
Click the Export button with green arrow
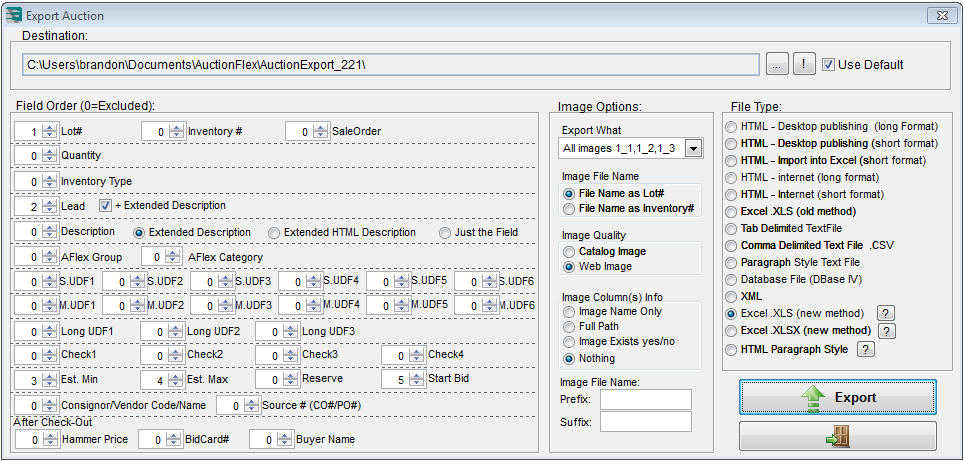point(838,397)
